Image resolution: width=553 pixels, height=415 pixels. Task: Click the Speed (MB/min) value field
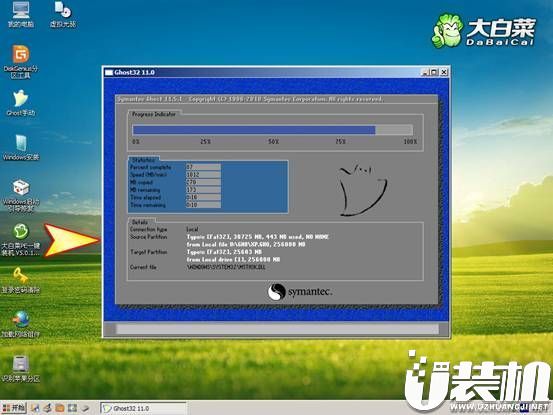coord(203,175)
